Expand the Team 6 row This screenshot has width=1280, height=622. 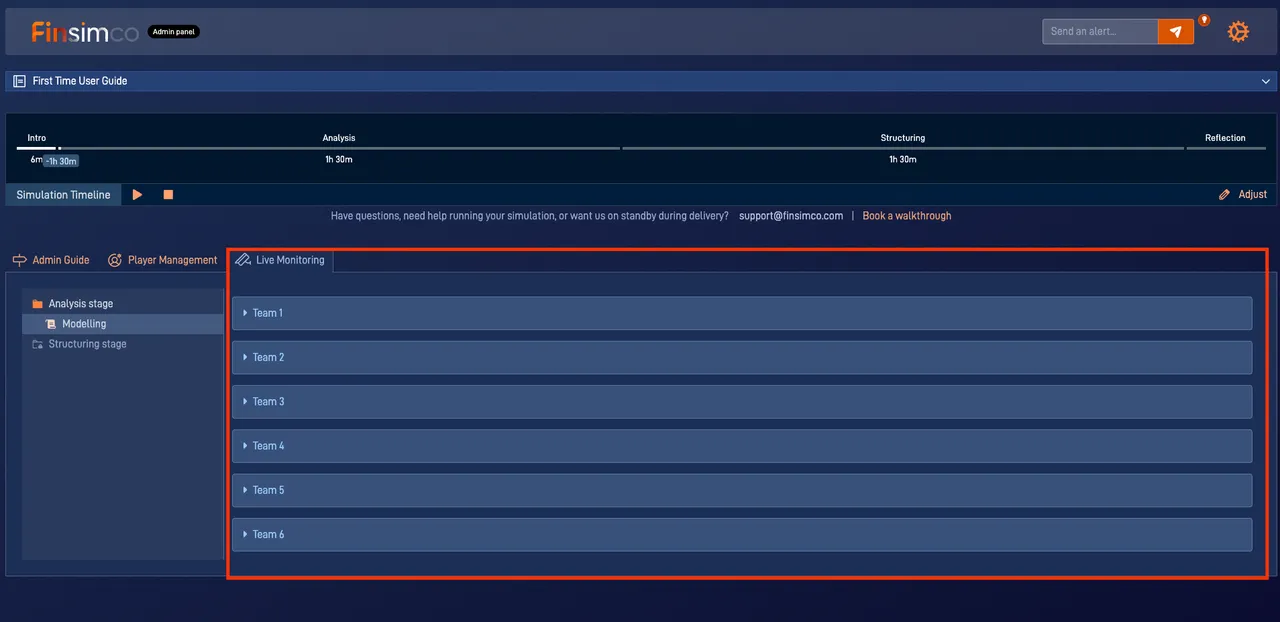(742, 534)
